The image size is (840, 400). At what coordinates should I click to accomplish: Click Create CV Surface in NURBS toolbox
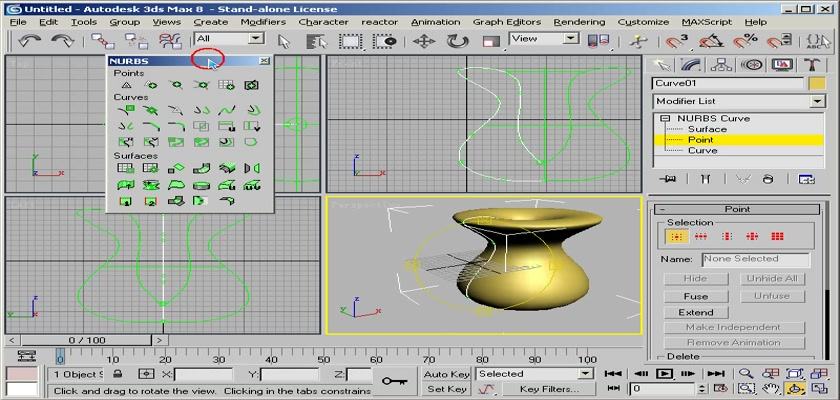(x=126, y=168)
